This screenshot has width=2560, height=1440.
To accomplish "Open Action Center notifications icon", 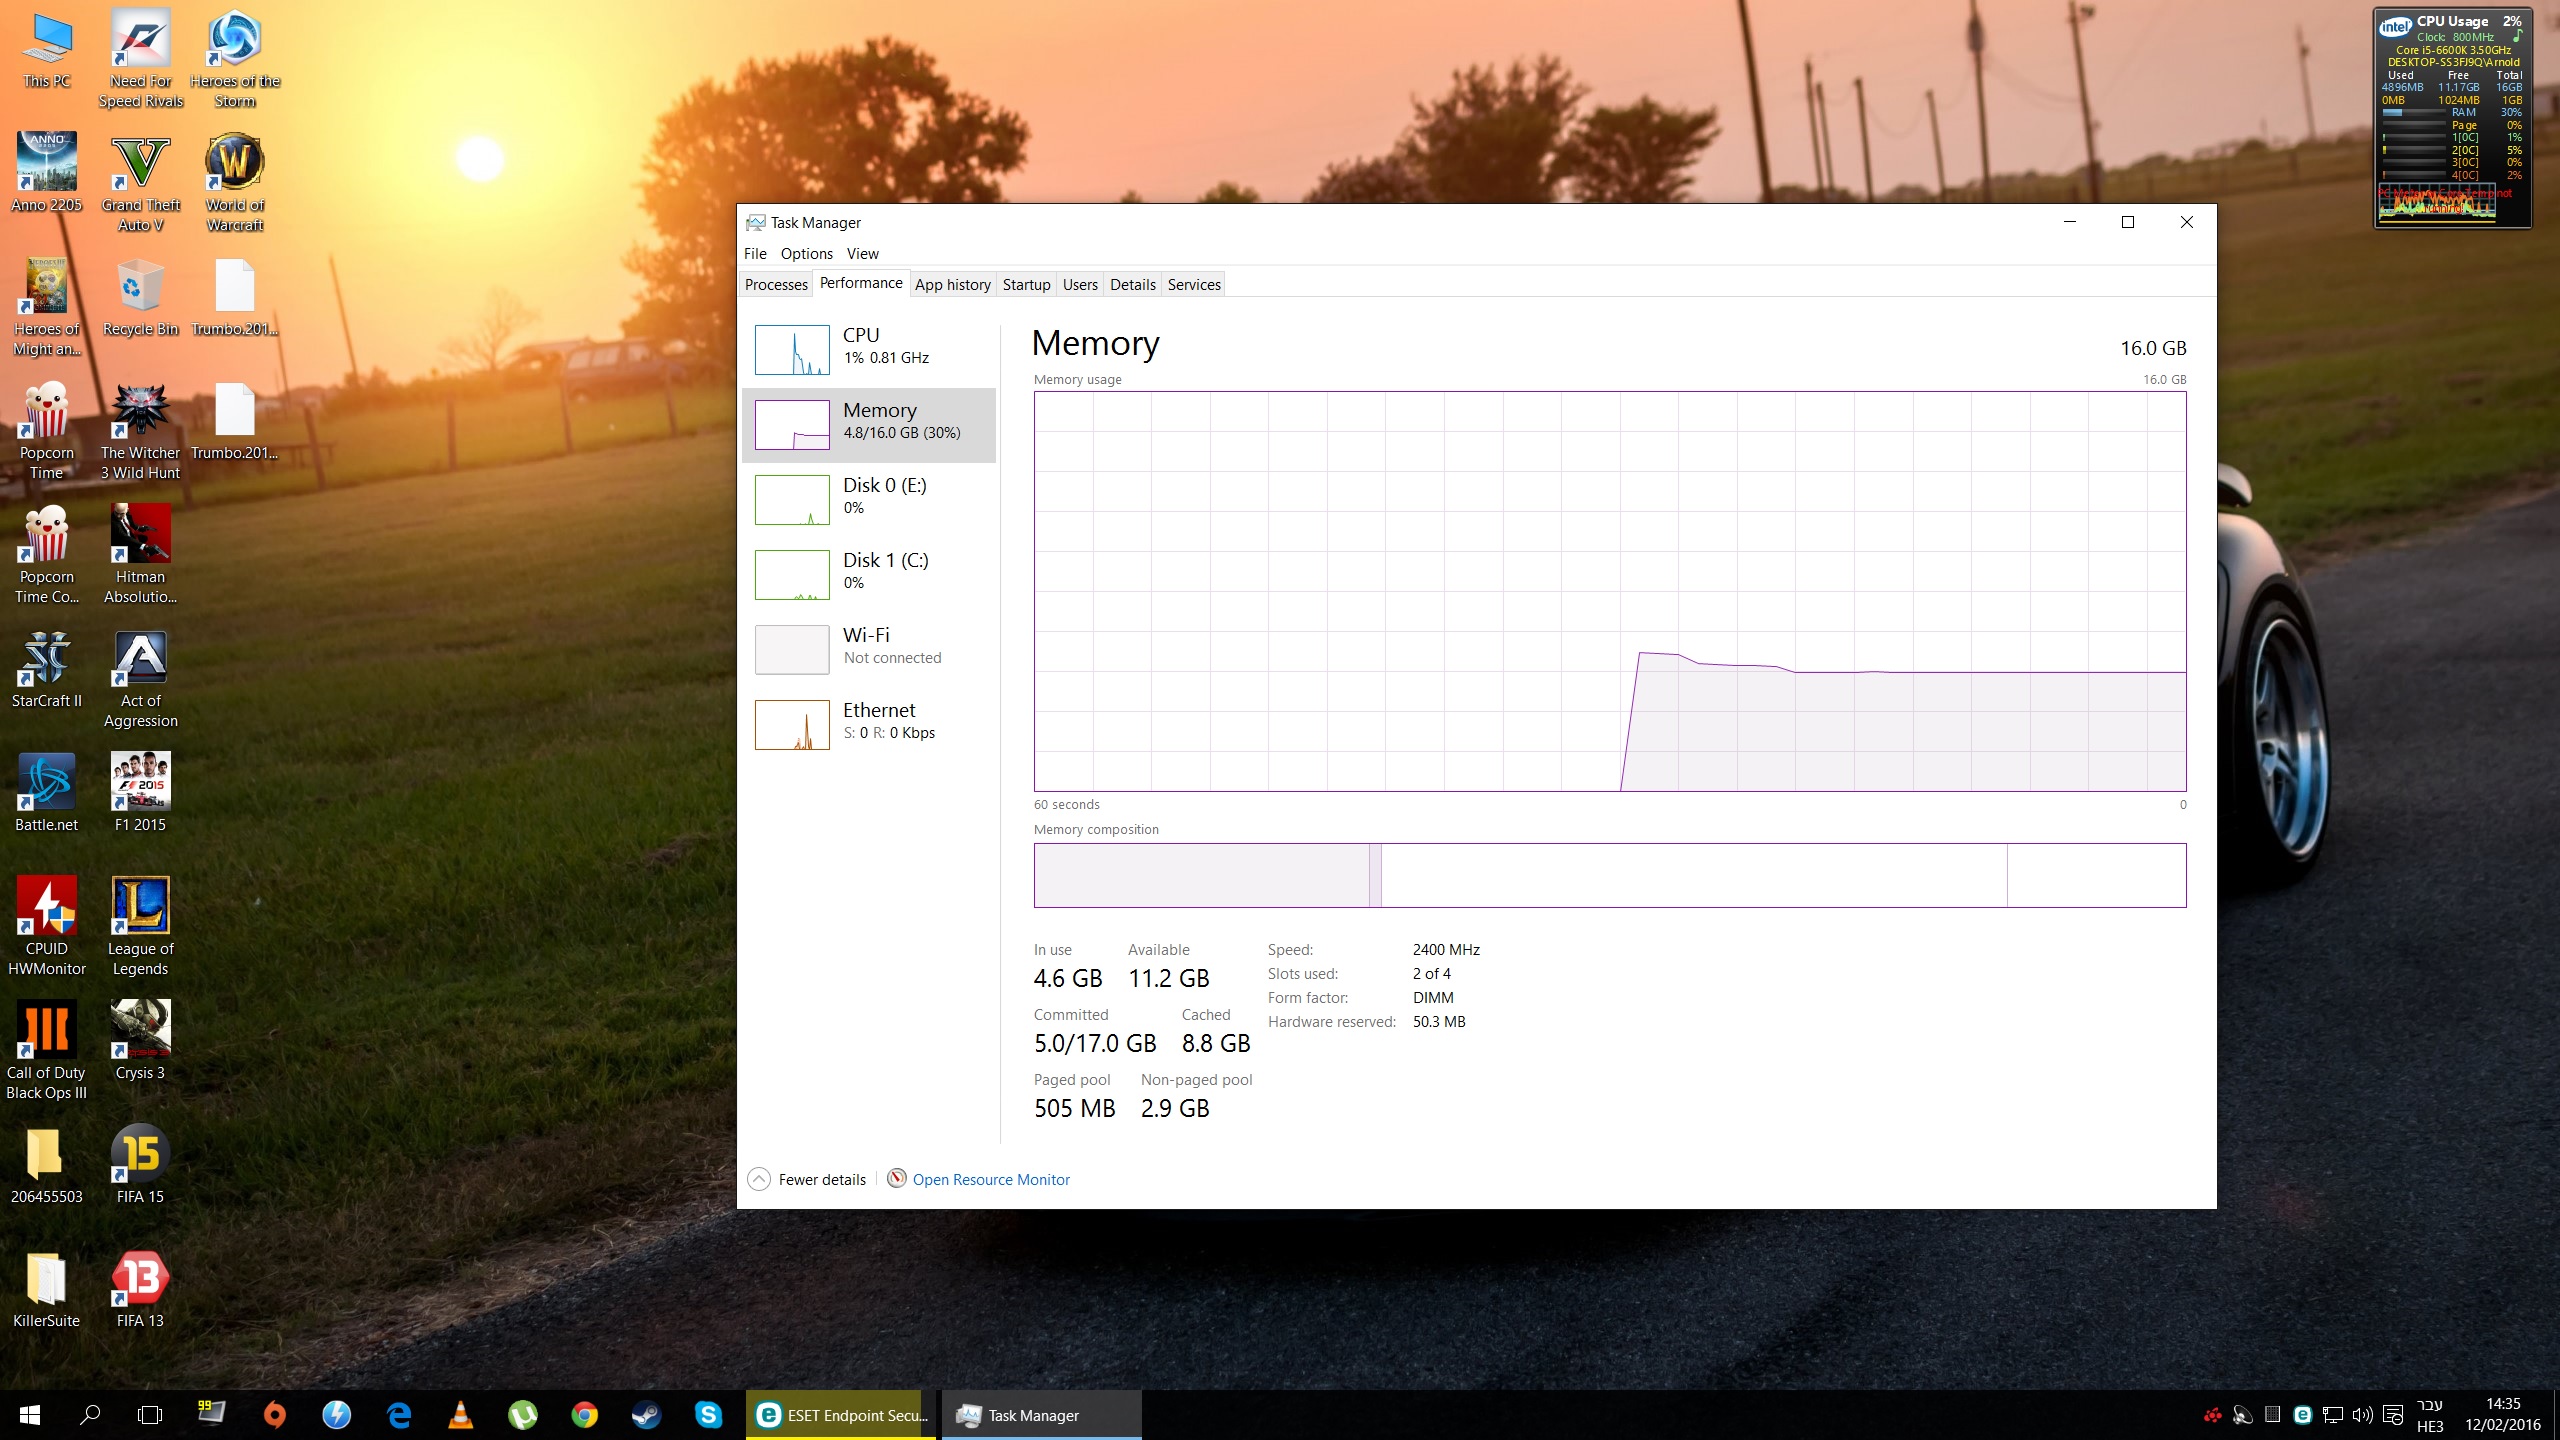I will [x=2393, y=1415].
